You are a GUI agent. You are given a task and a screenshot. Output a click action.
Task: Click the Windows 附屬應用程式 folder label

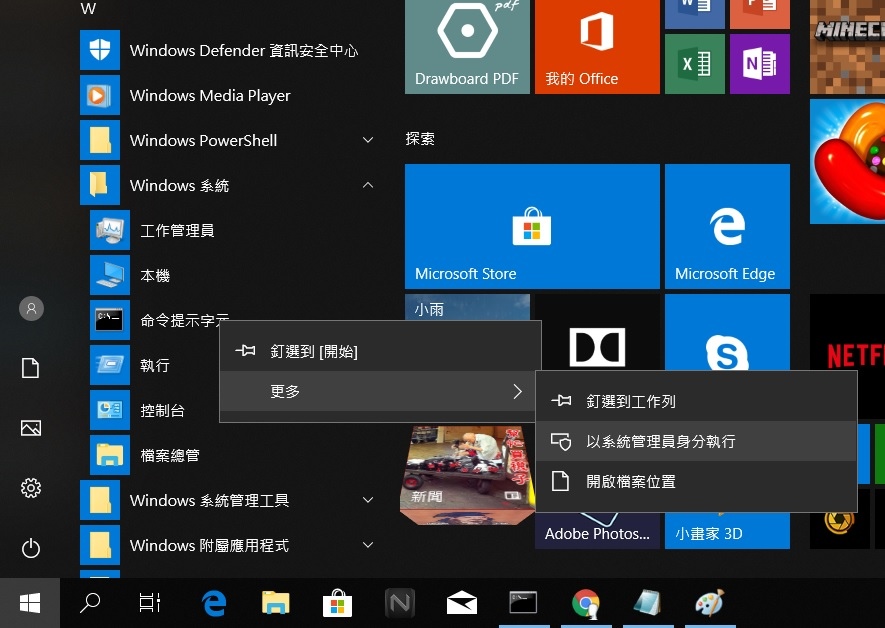pyautogui.click(x=209, y=545)
